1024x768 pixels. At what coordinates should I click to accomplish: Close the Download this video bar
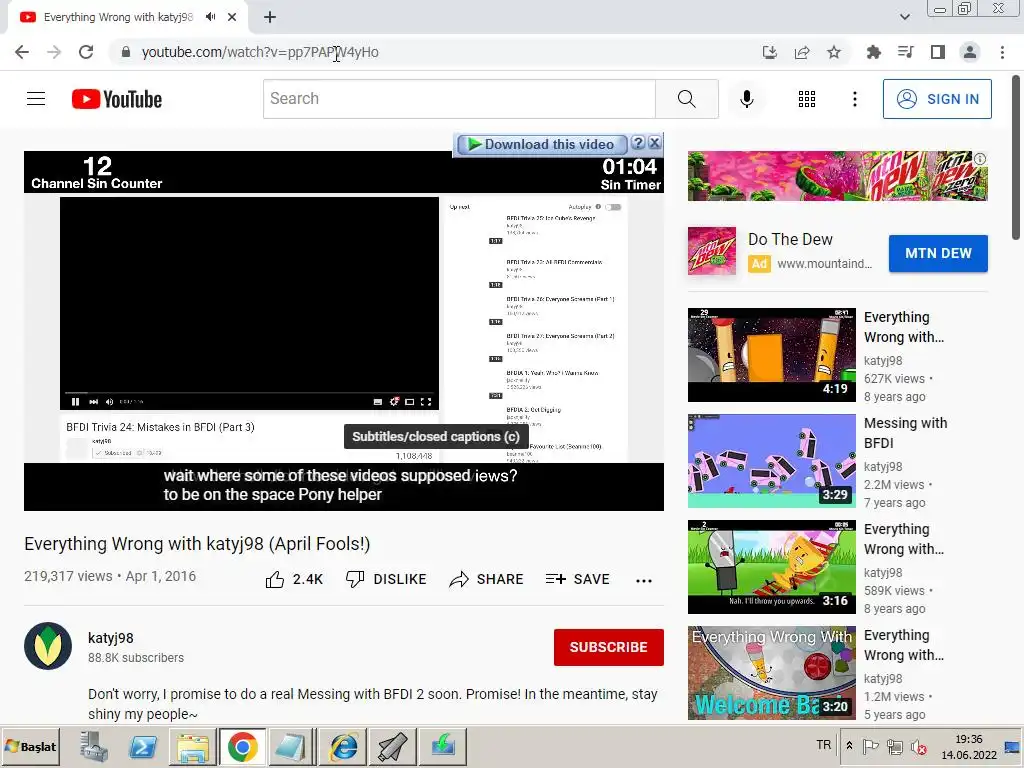(x=654, y=143)
